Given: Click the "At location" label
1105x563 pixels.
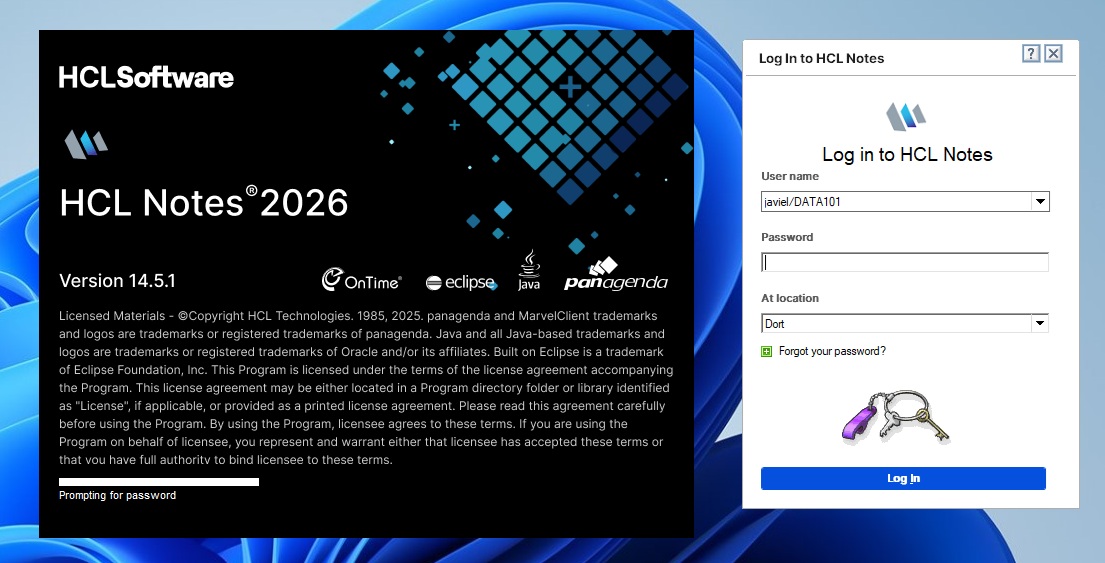Looking at the screenshot, I should 790,298.
